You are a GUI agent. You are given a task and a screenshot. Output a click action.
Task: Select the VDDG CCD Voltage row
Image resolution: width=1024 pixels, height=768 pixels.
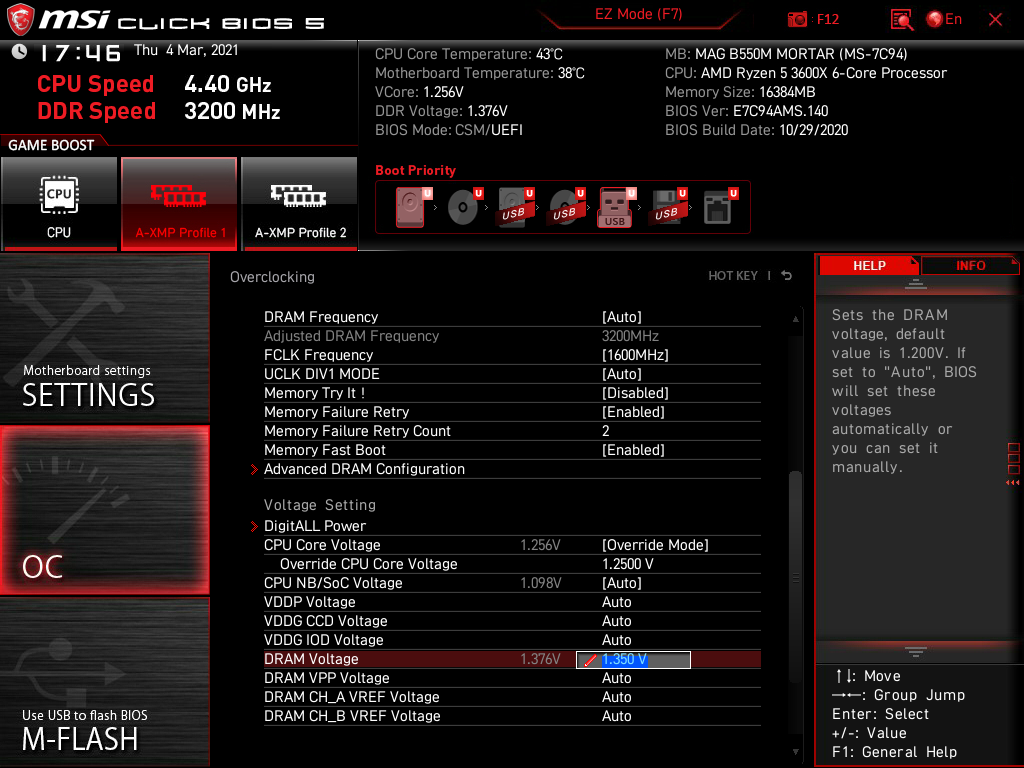coord(512,620)
